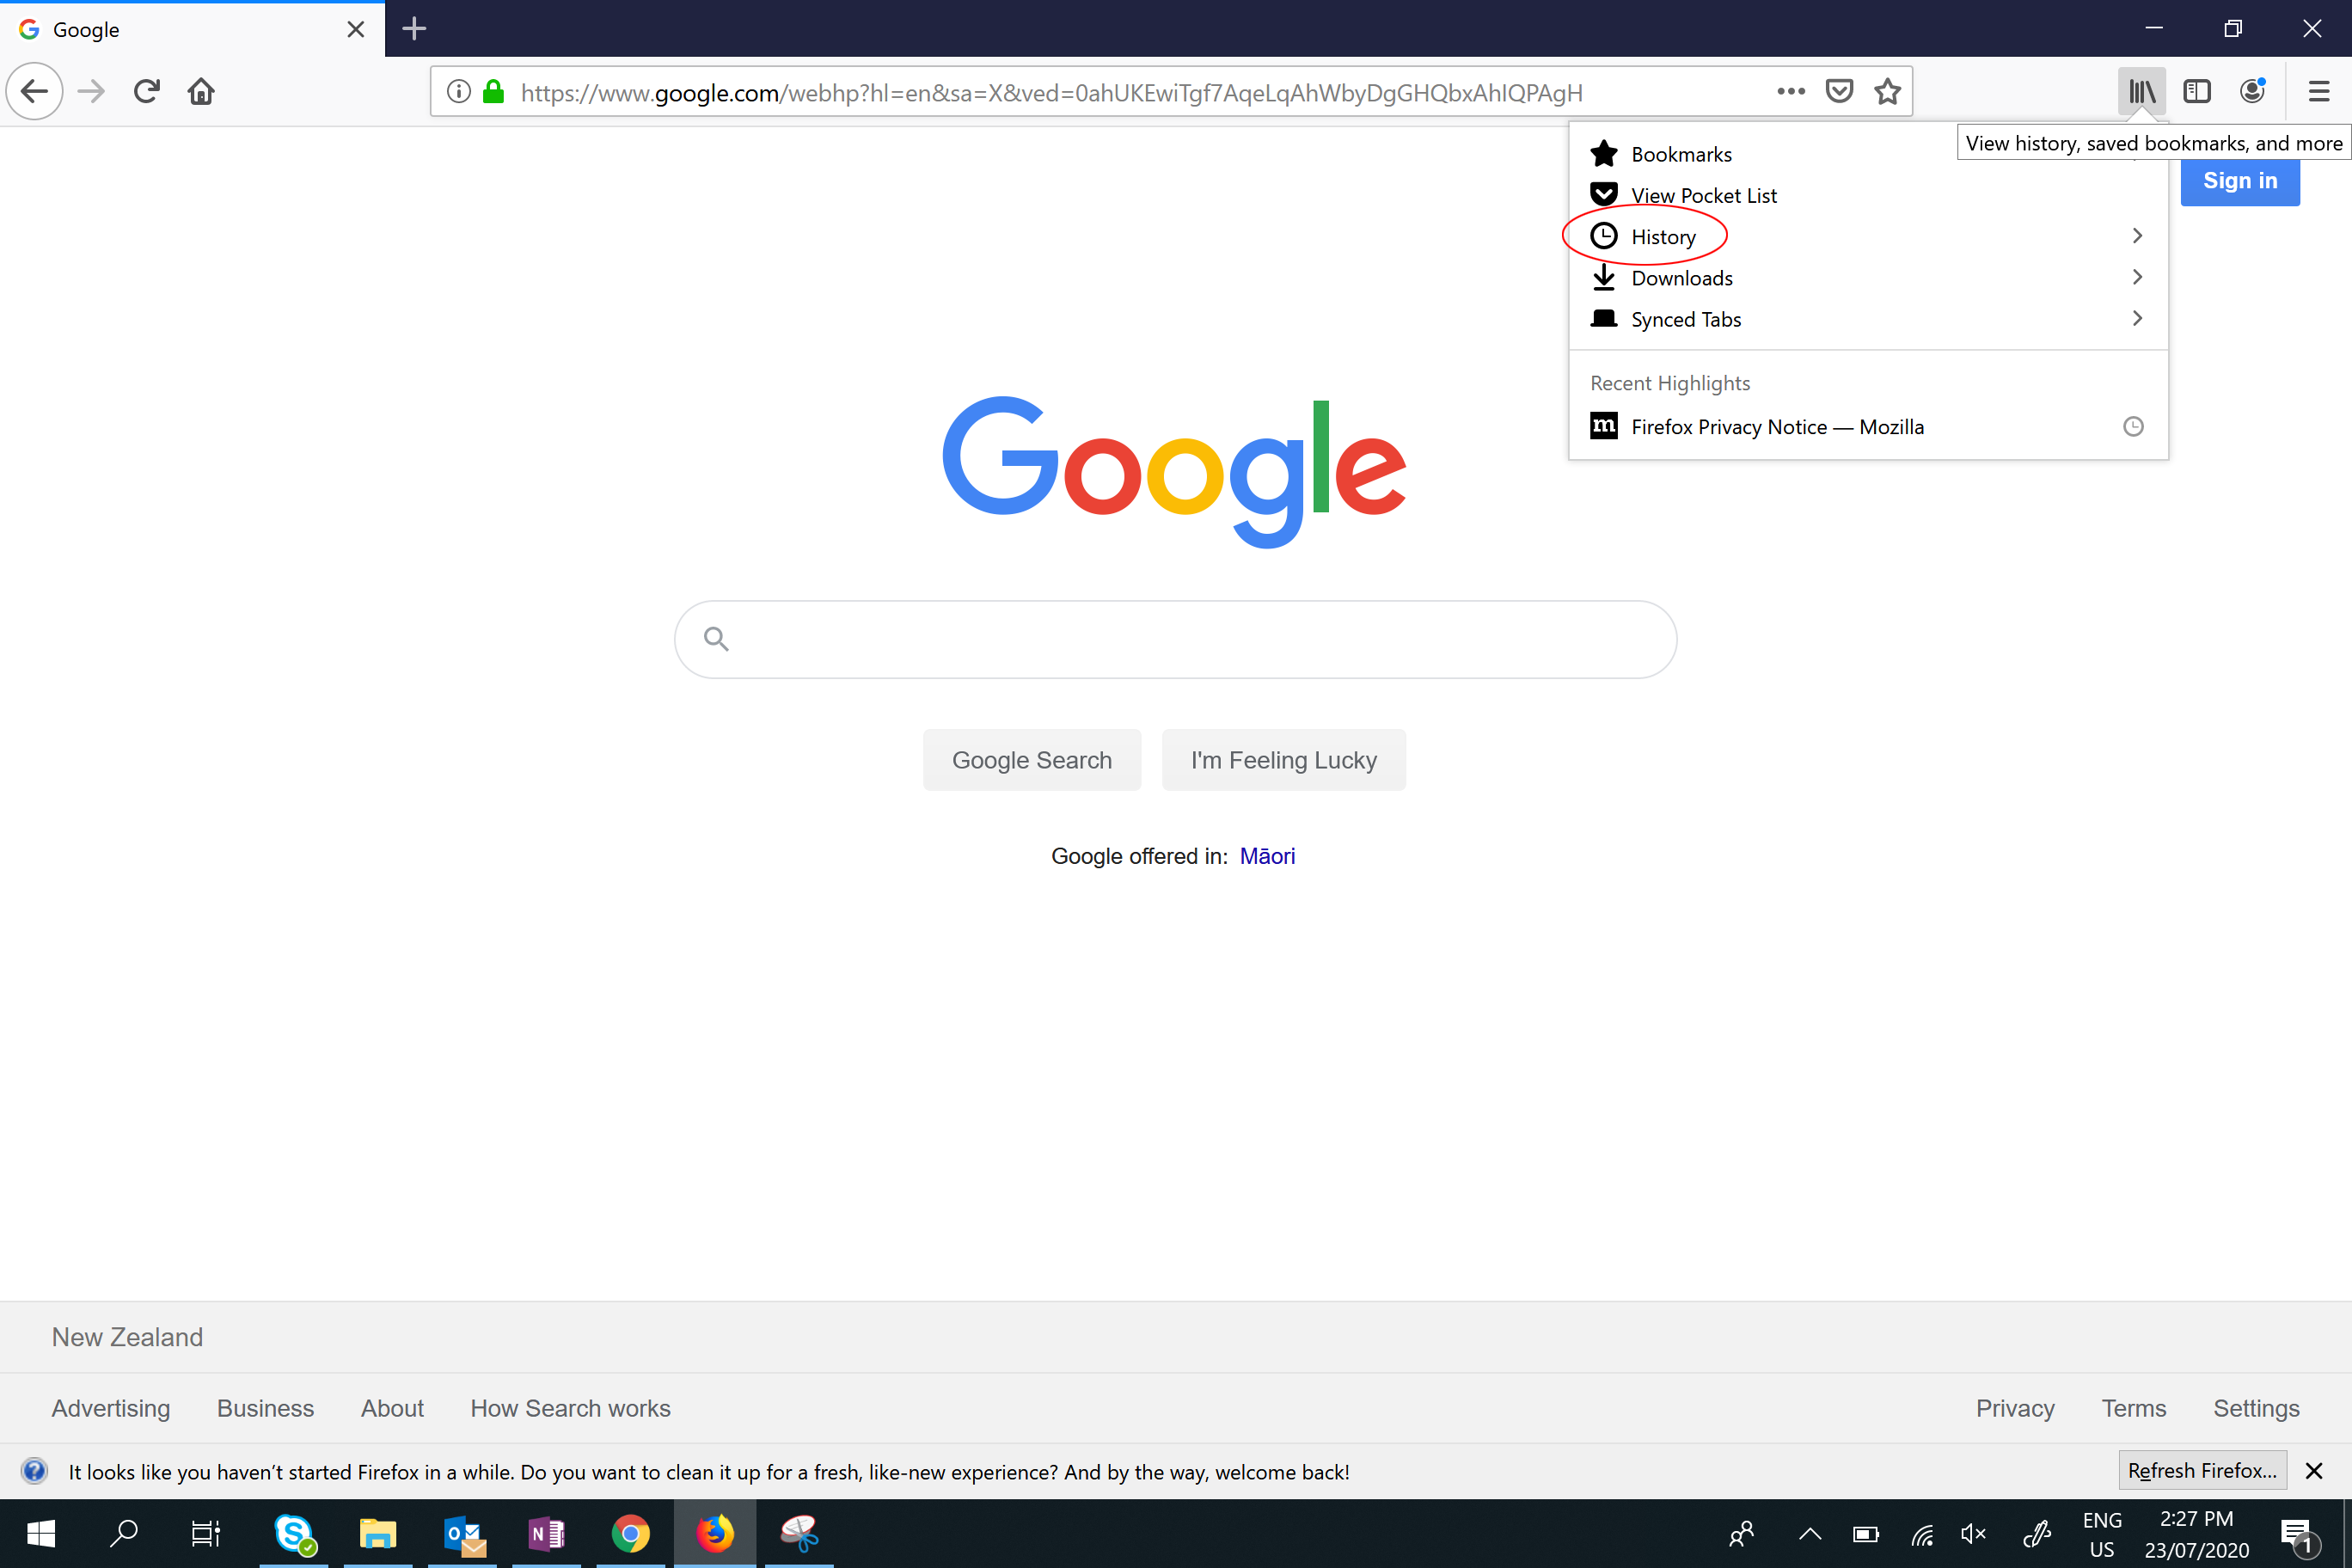Click the Downloads menu item
2352x1568 pixels.
point(1680,277)
